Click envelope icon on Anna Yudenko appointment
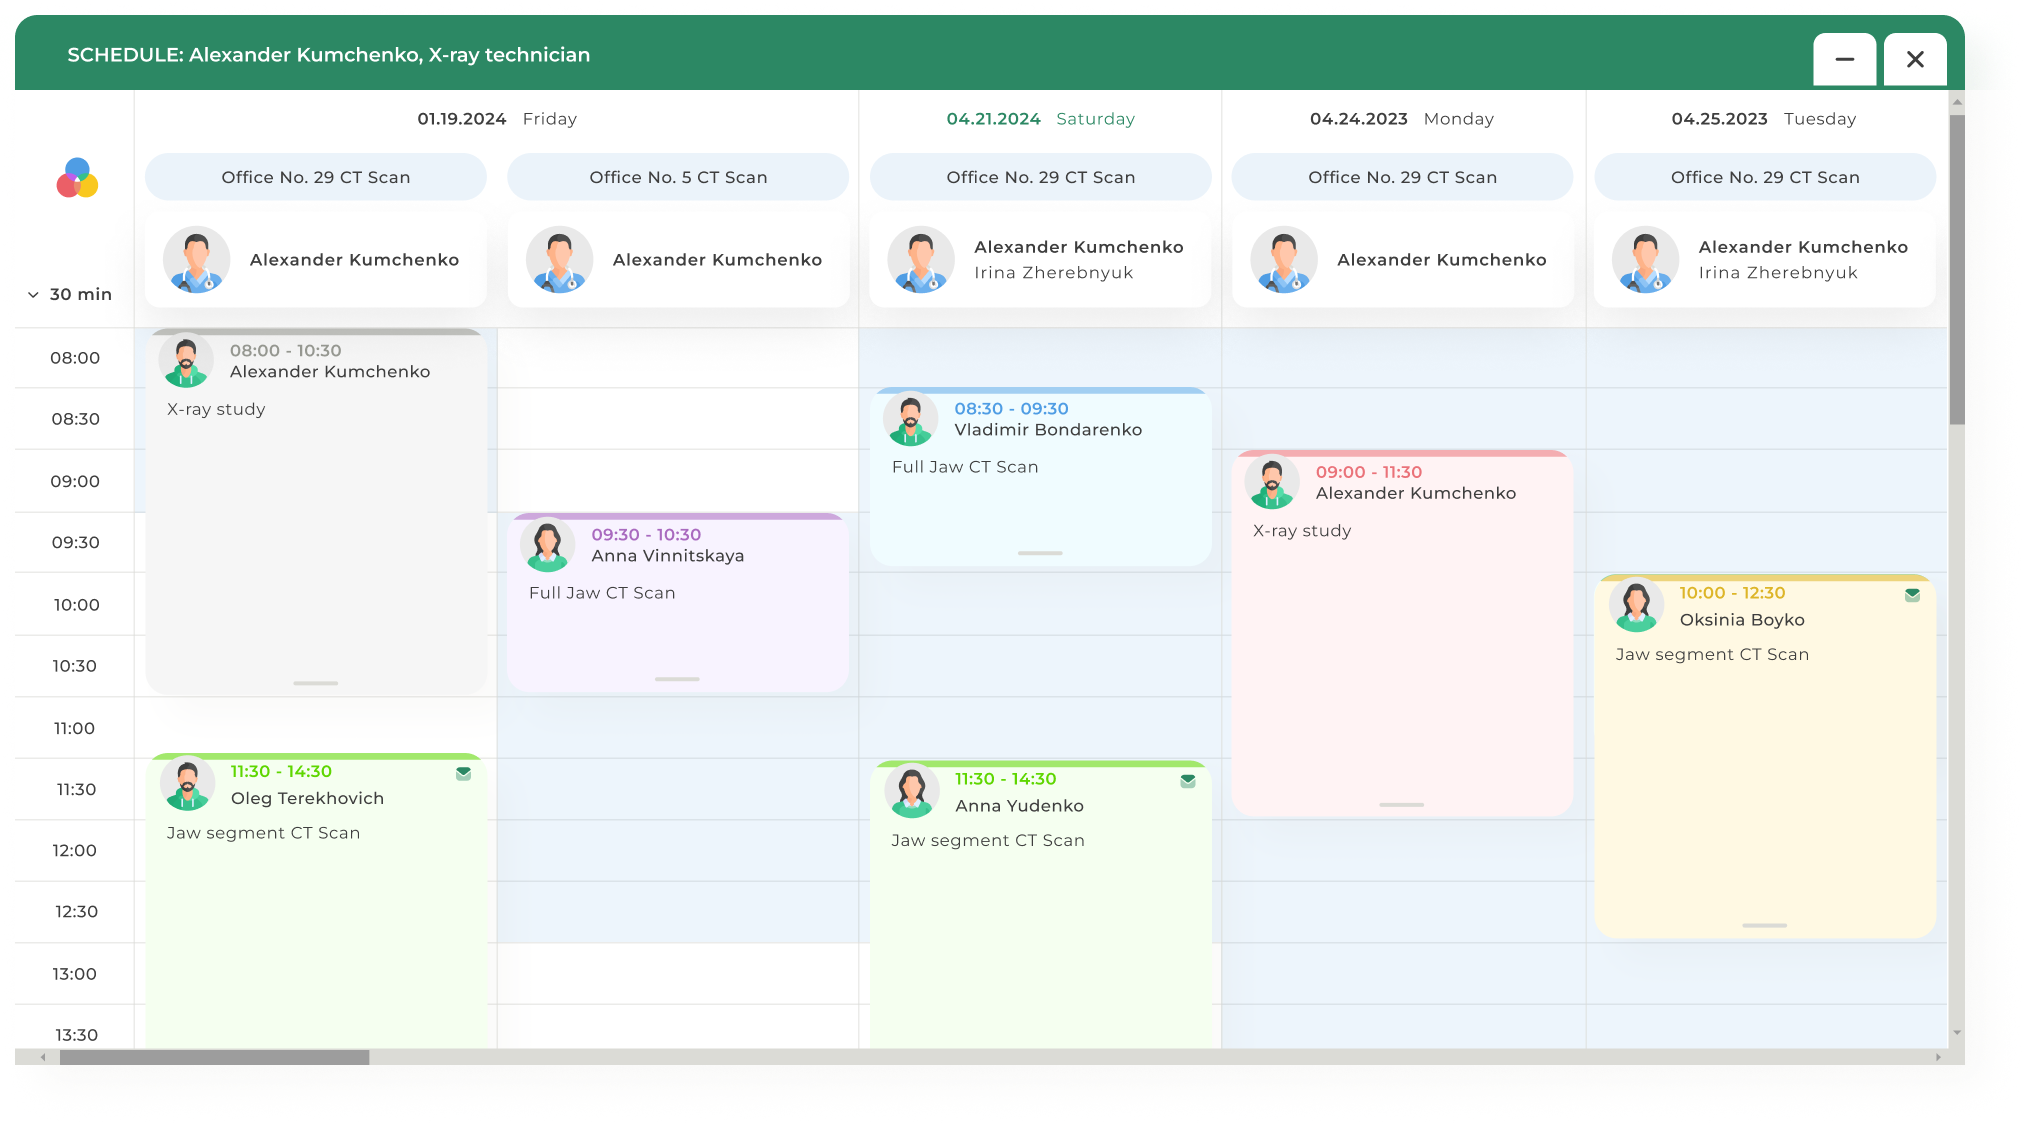This screenshot has width=2025, height=1125. pyautogui.click(x=1187, y=781)
